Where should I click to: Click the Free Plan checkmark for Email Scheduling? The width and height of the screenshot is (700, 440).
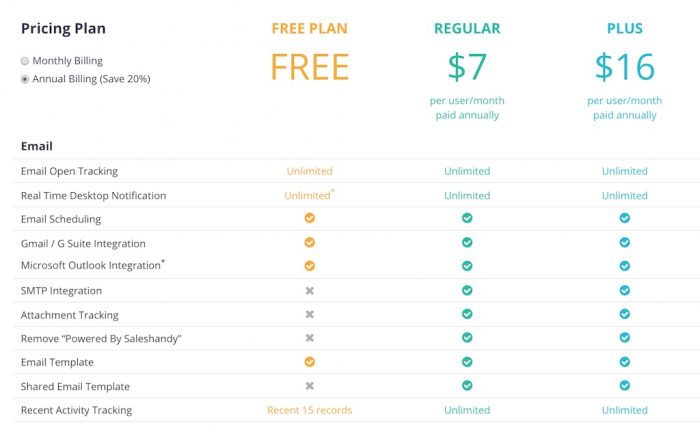(x=309, y=218)
